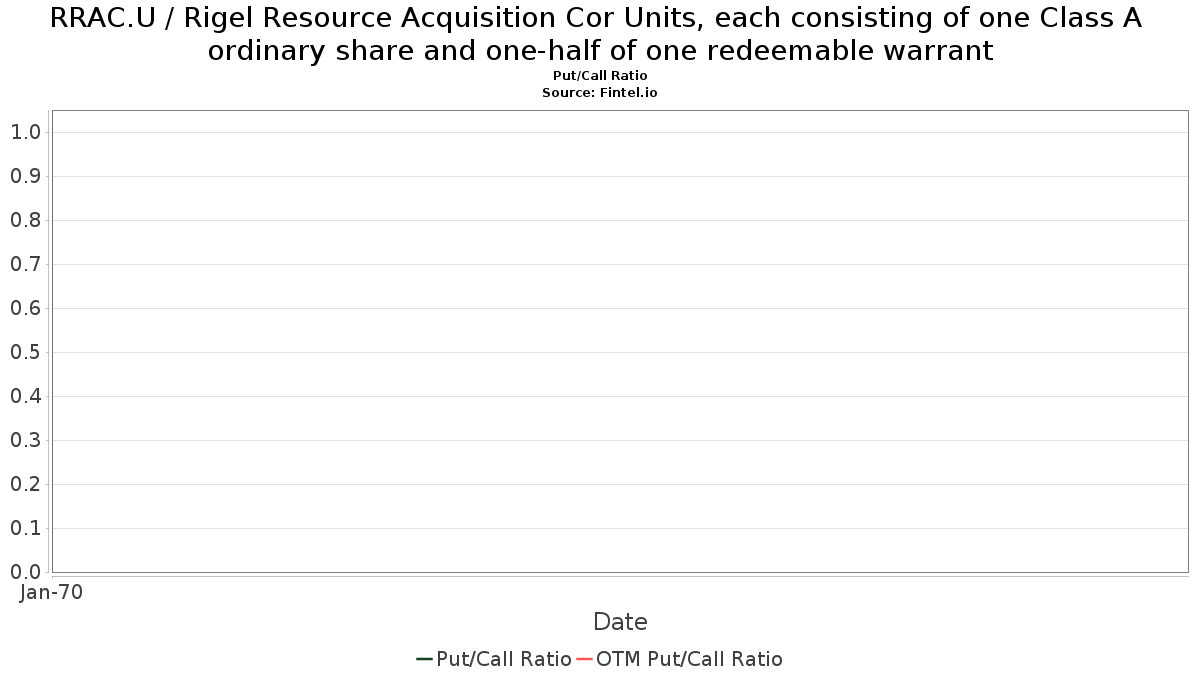
Task: Click the Jan-70 x-axis tick label
Action: (x=51, y=592)
